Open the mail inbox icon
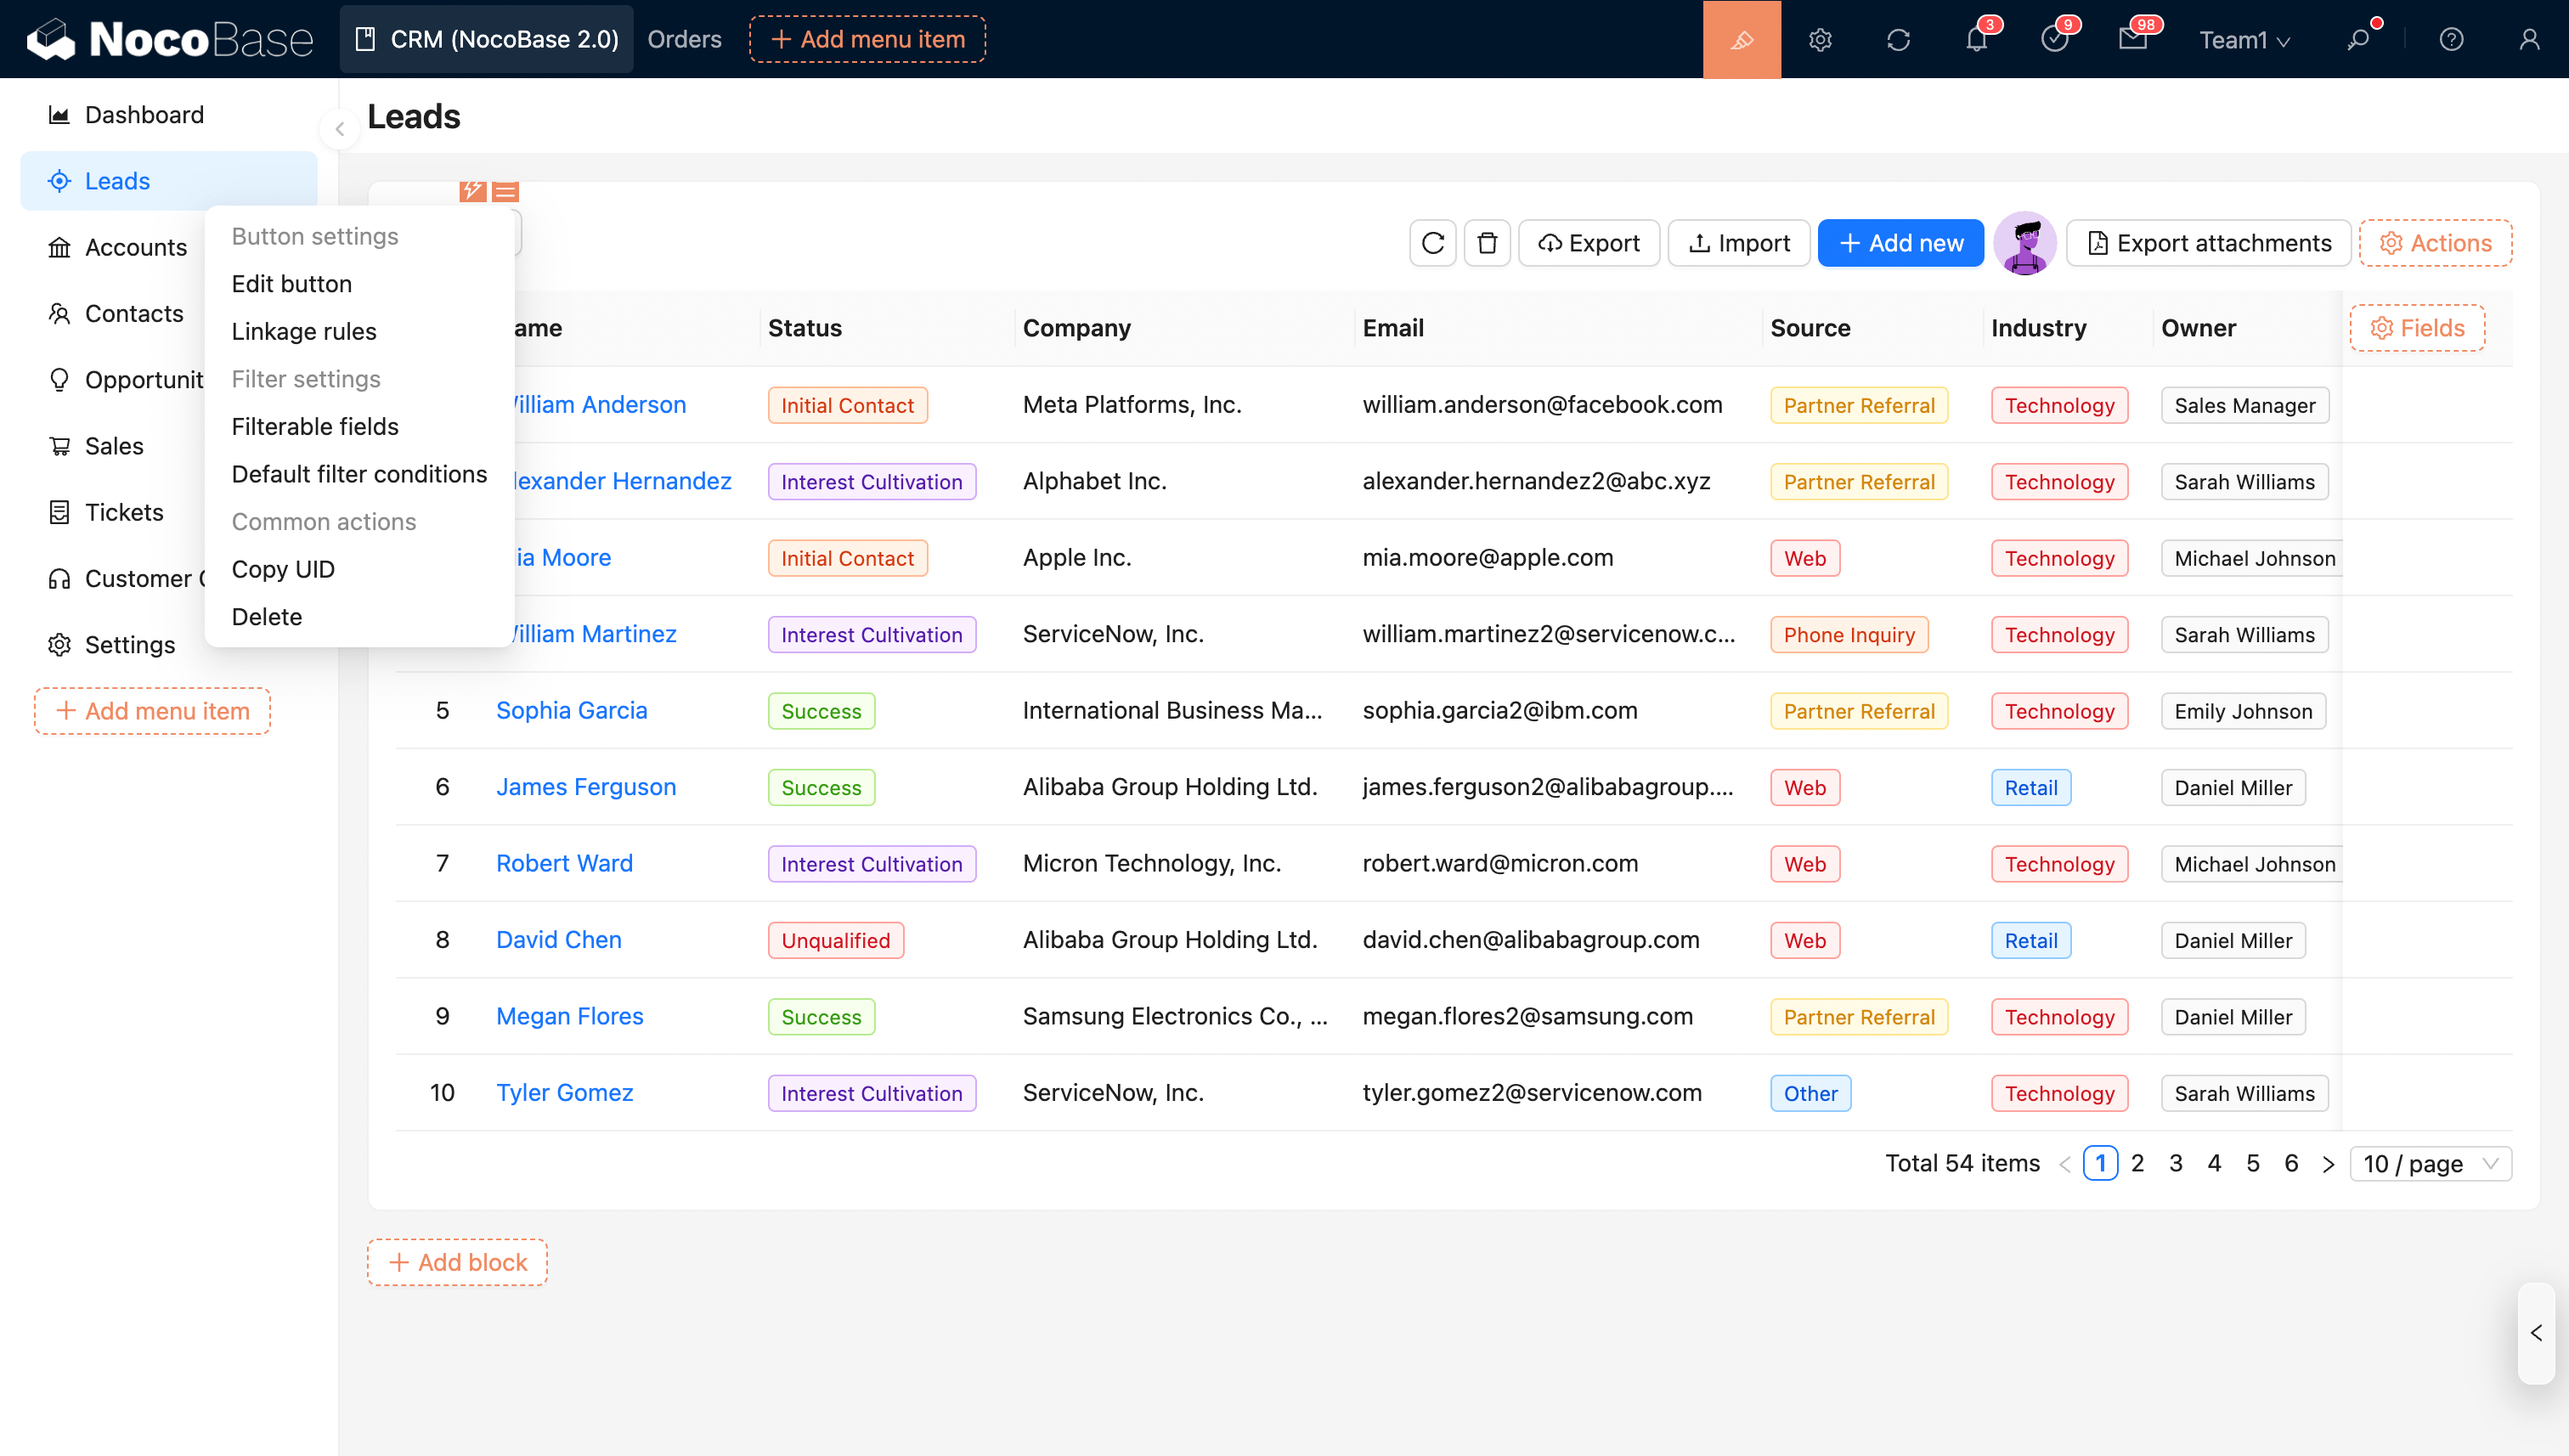Image resolution: width=2569 pixels, height=1456 pixels. coord(2132,39)
